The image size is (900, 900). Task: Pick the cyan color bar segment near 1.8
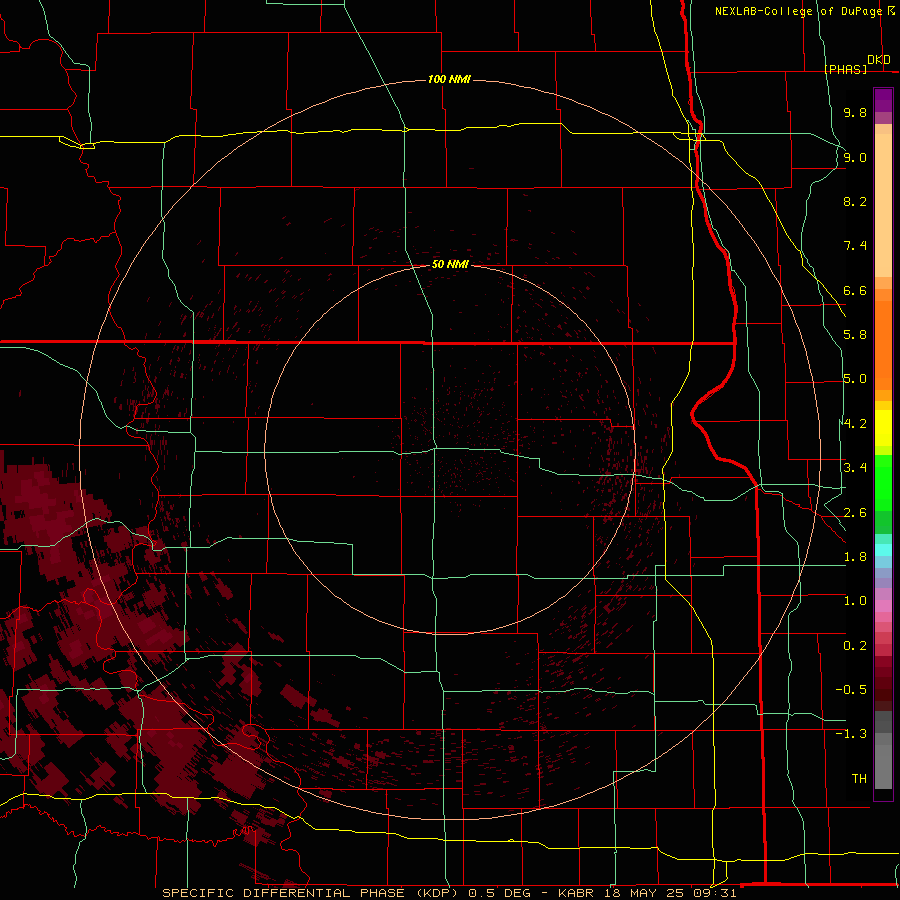(x=883, y=550)
